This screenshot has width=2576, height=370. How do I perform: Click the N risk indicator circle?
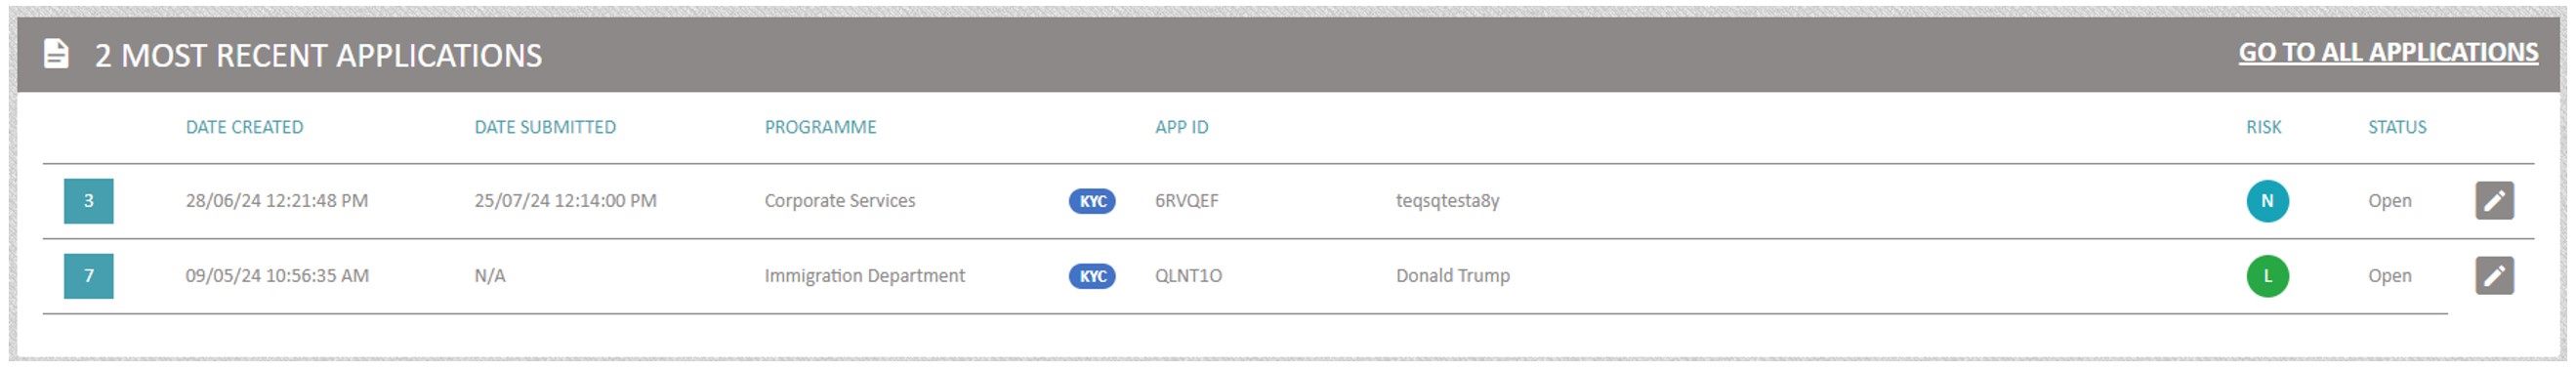(x=2267, y=201)
